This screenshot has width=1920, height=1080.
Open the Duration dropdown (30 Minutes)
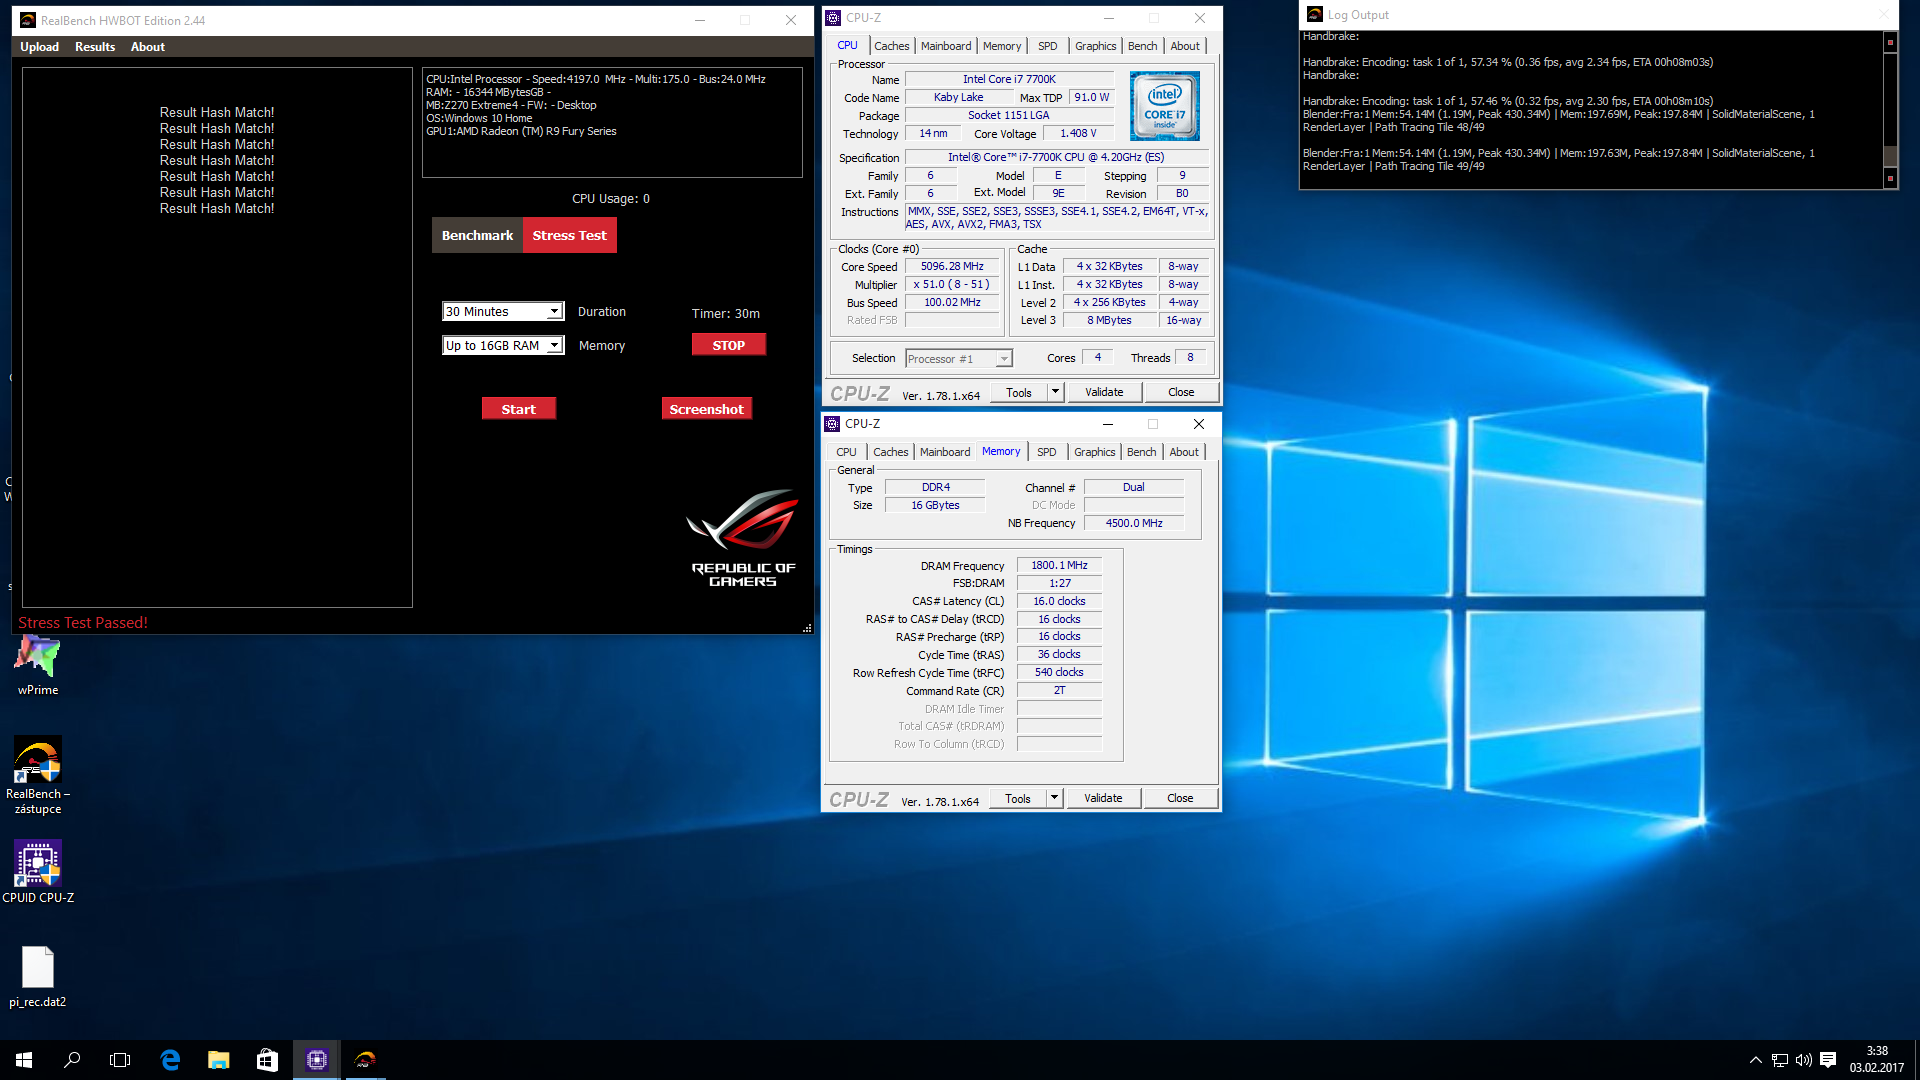pos(503,312)
